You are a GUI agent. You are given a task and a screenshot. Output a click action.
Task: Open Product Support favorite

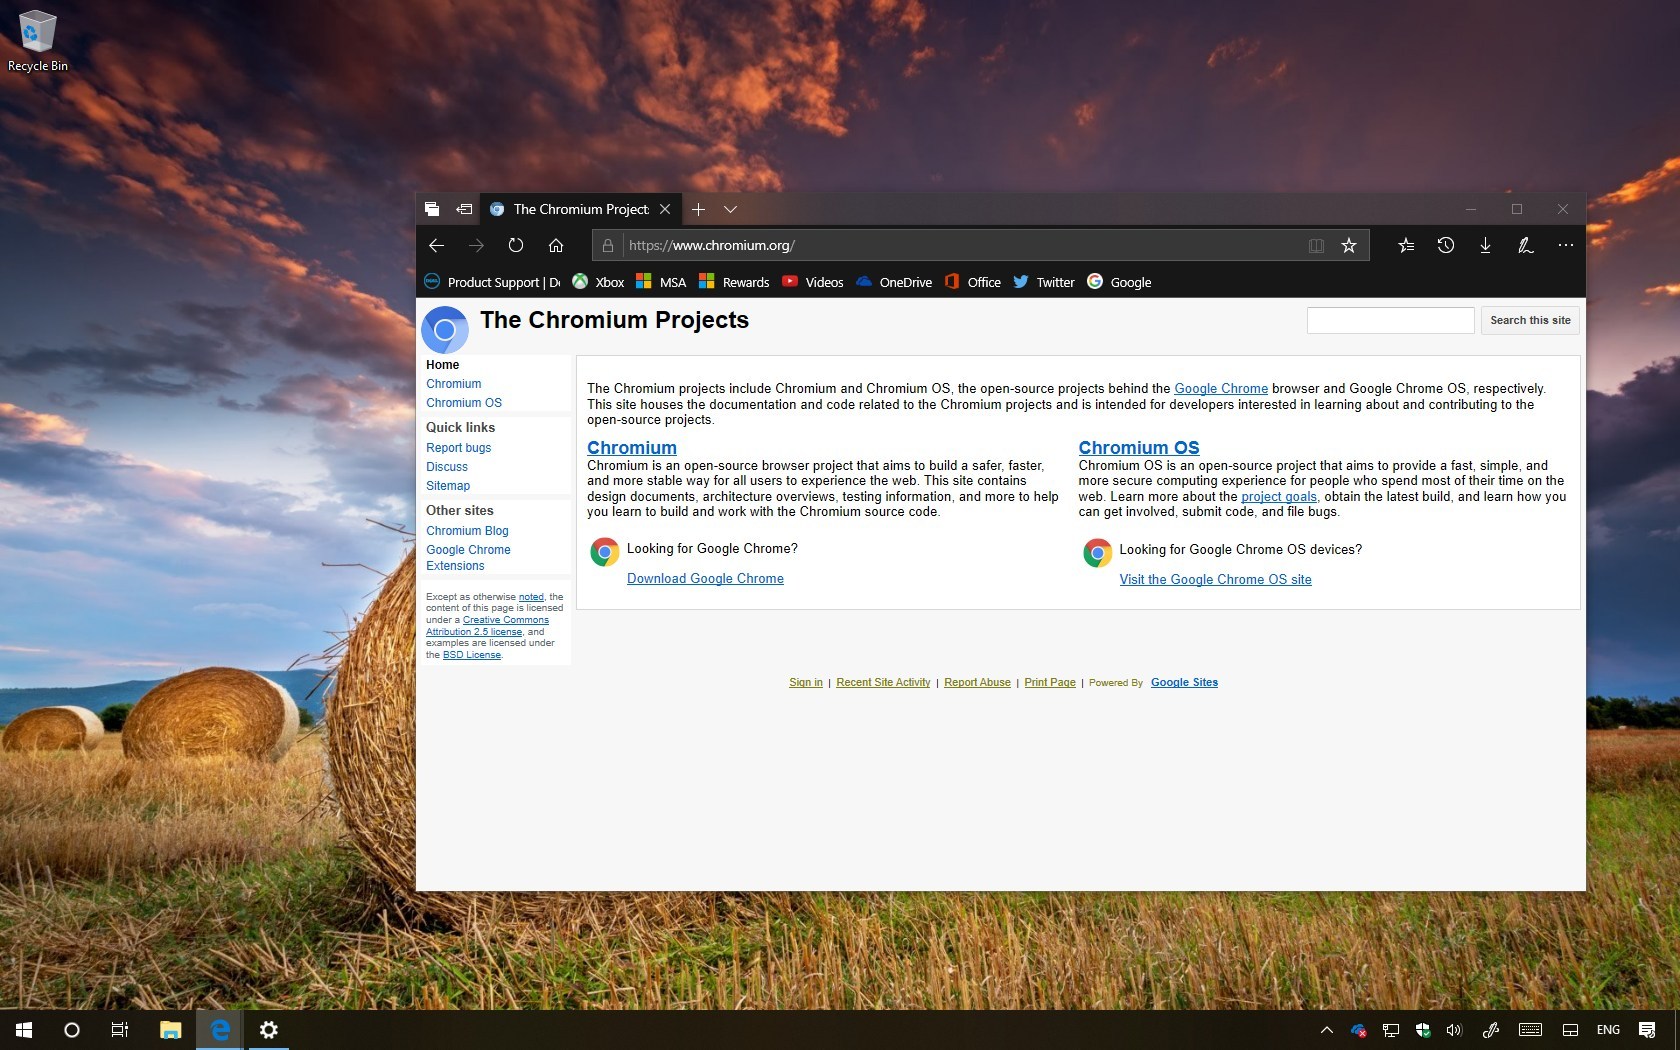tap(492, 282)
